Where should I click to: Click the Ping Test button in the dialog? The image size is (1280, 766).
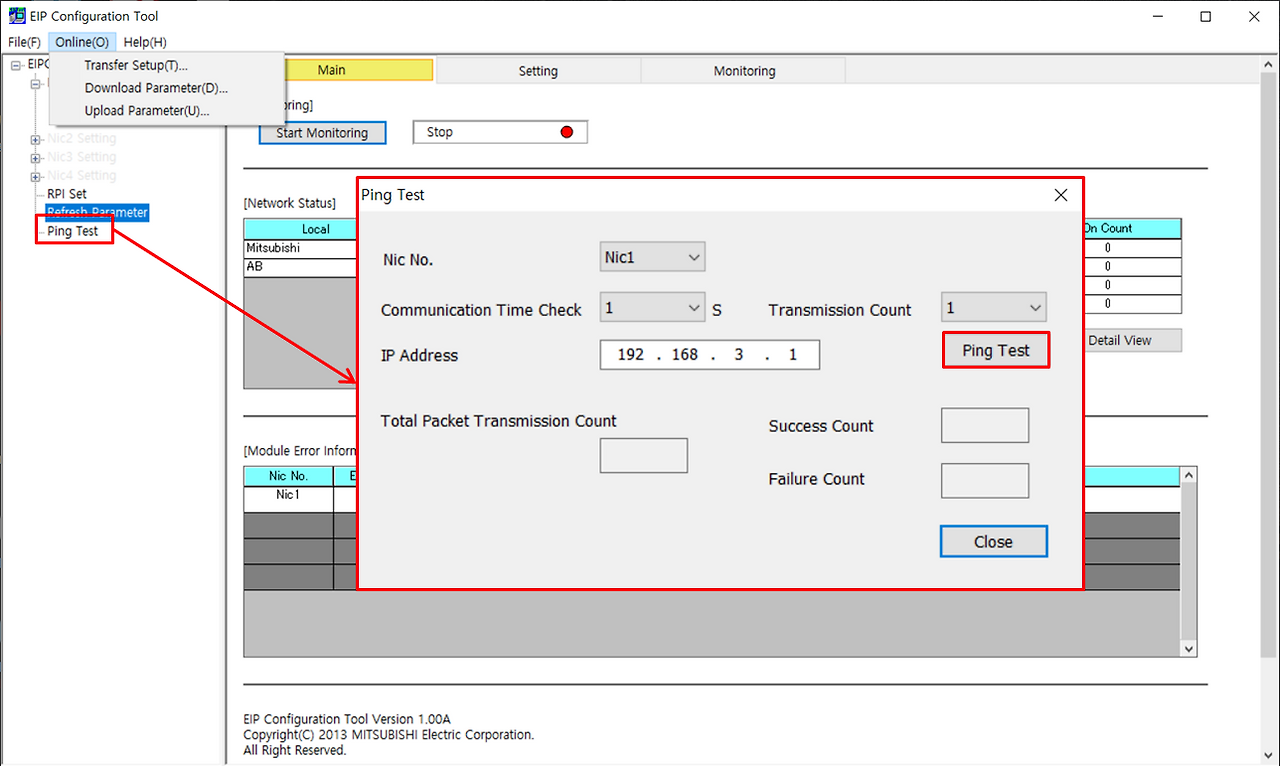coord(995,350)
